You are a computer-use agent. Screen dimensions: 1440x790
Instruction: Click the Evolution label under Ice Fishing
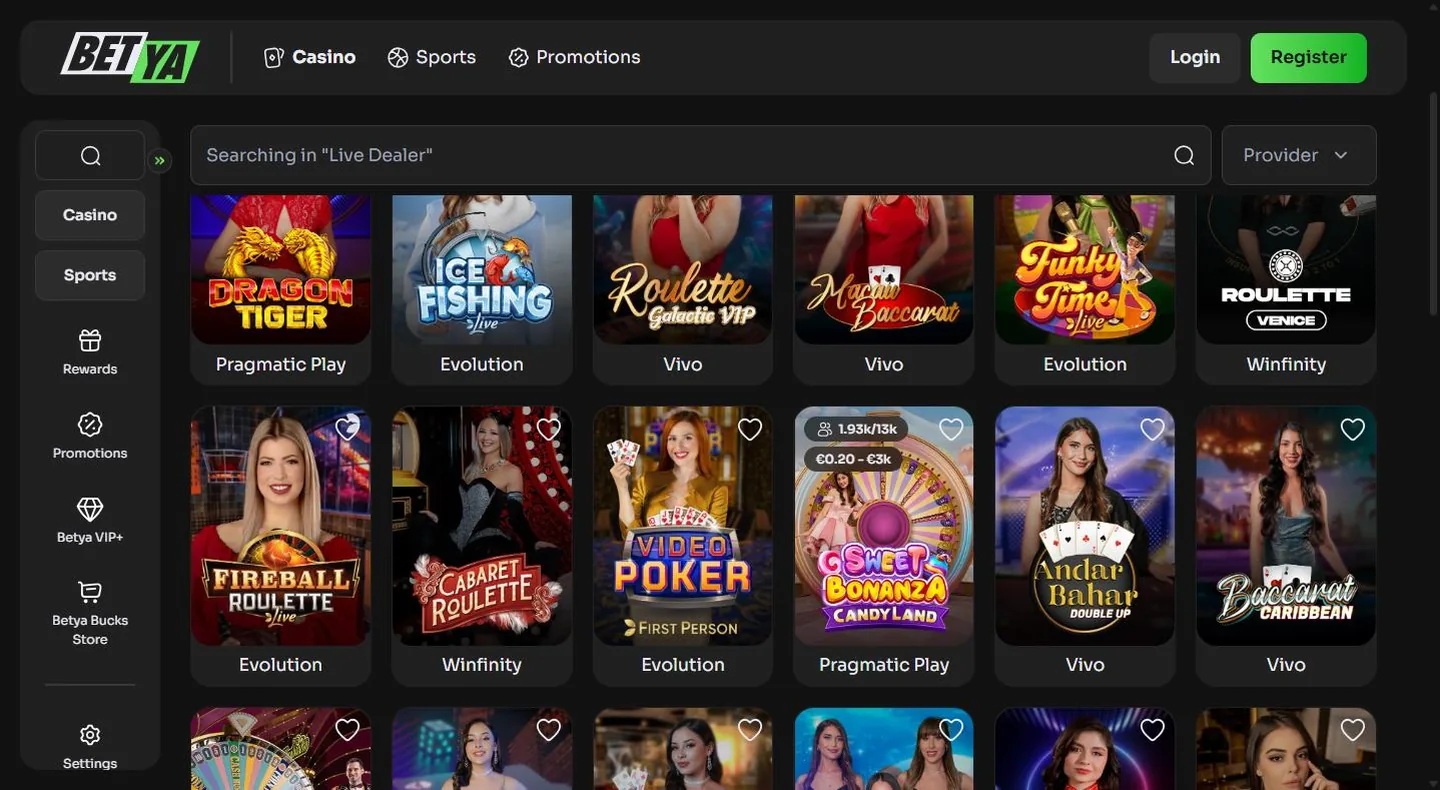[482, 364]
